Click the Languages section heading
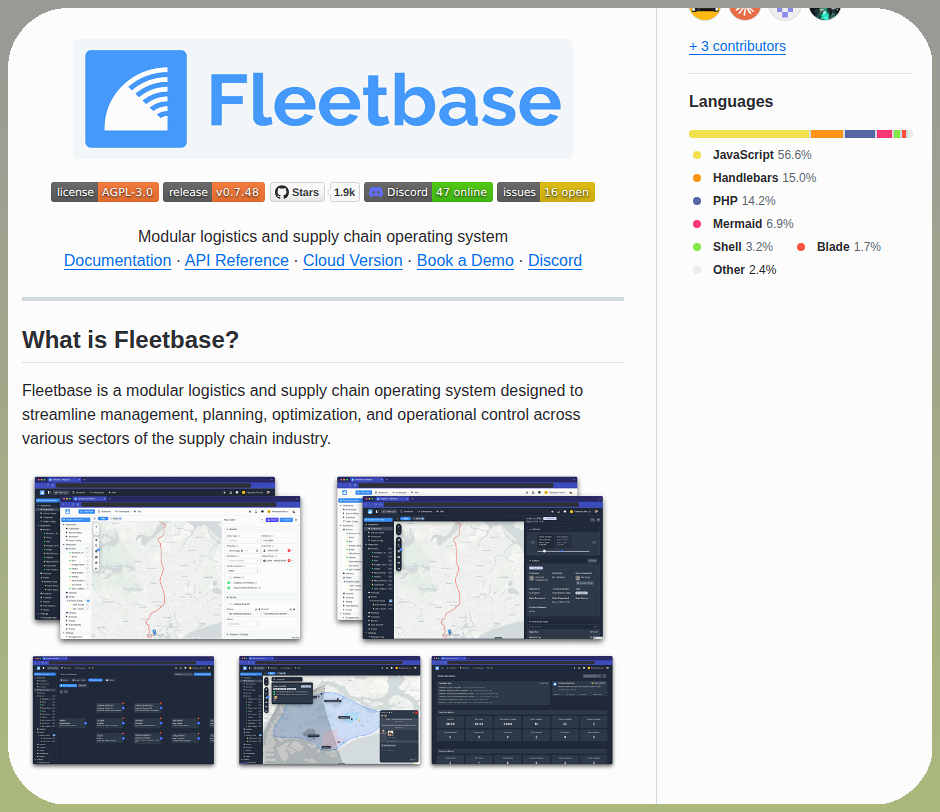Screen dimensions: 940x812 (x=731, y=101)
